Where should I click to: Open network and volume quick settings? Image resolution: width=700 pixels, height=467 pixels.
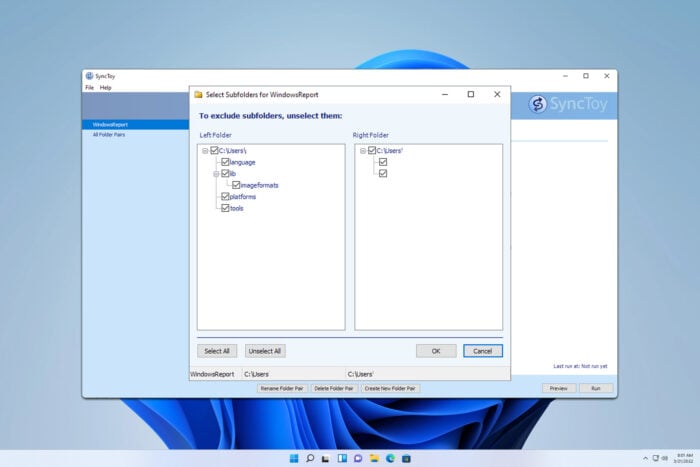point(660,459)
